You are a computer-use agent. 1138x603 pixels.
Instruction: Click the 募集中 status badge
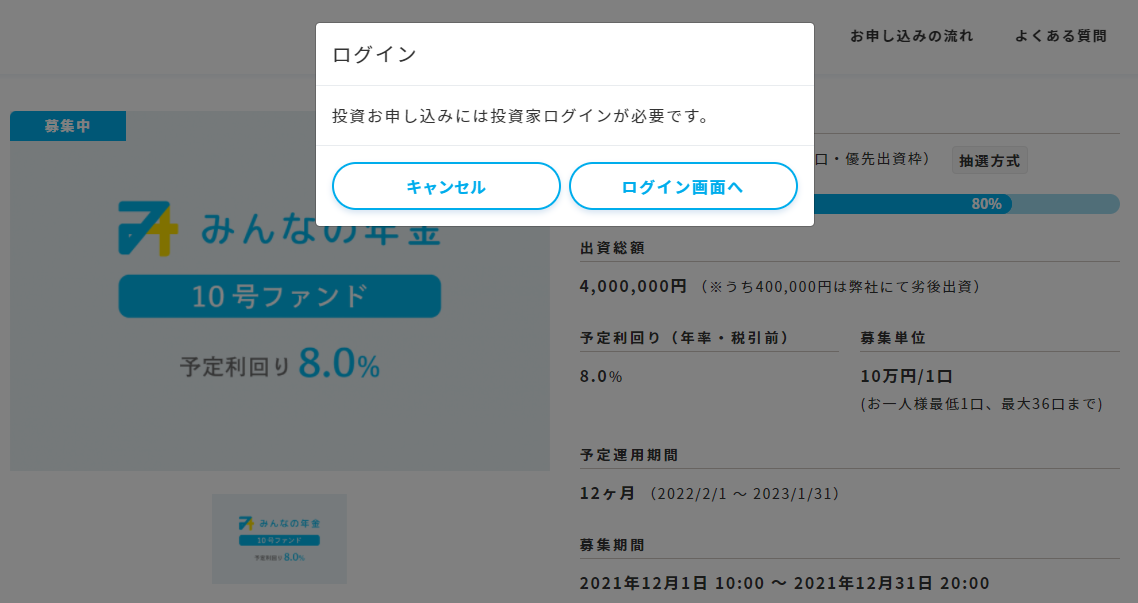67,126
